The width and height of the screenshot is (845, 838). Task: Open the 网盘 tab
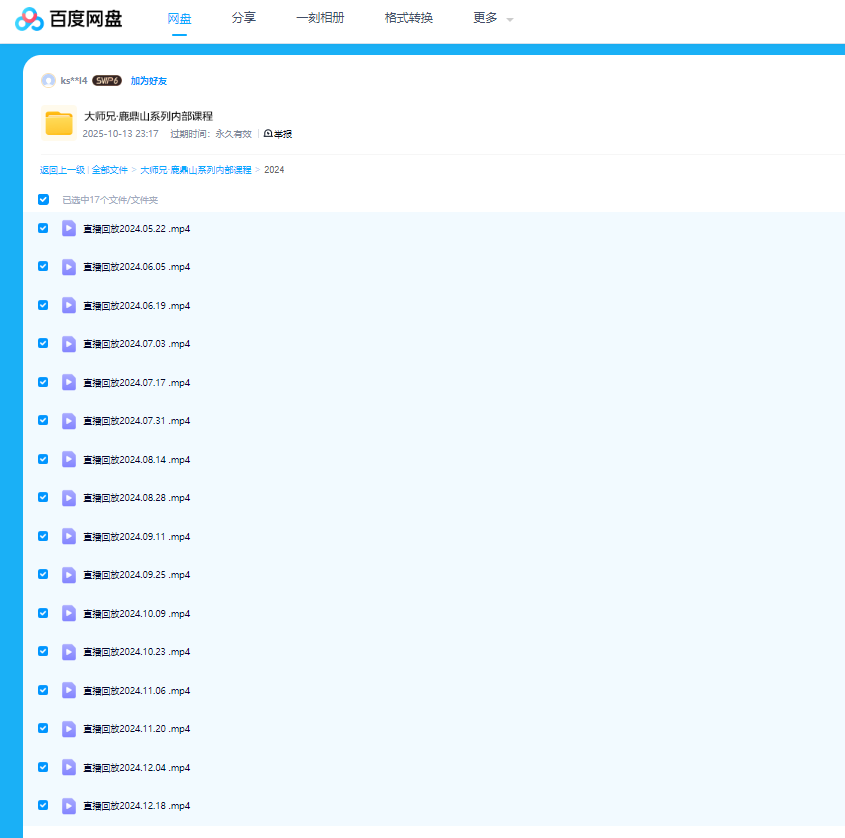(179, 18)
